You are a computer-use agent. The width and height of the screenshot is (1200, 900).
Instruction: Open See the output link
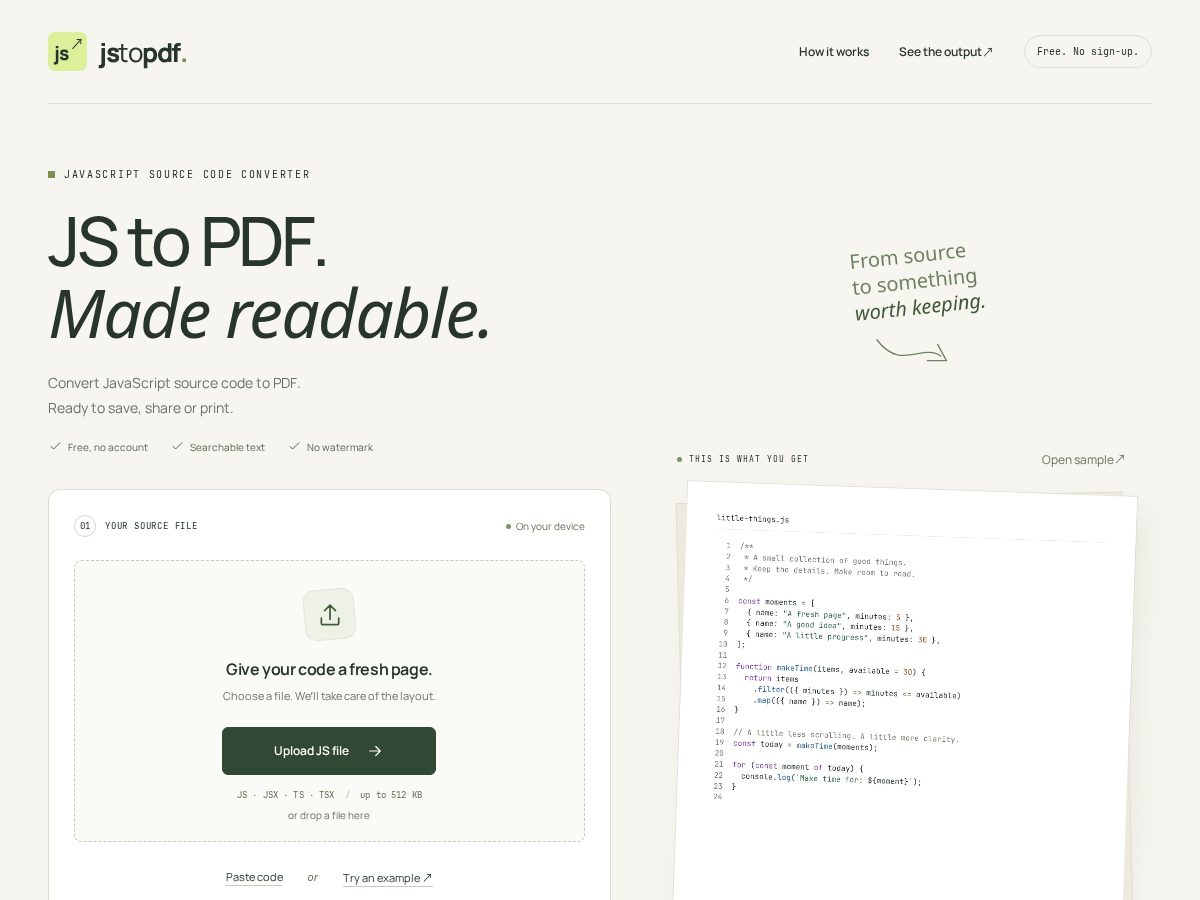click(946, 52)
